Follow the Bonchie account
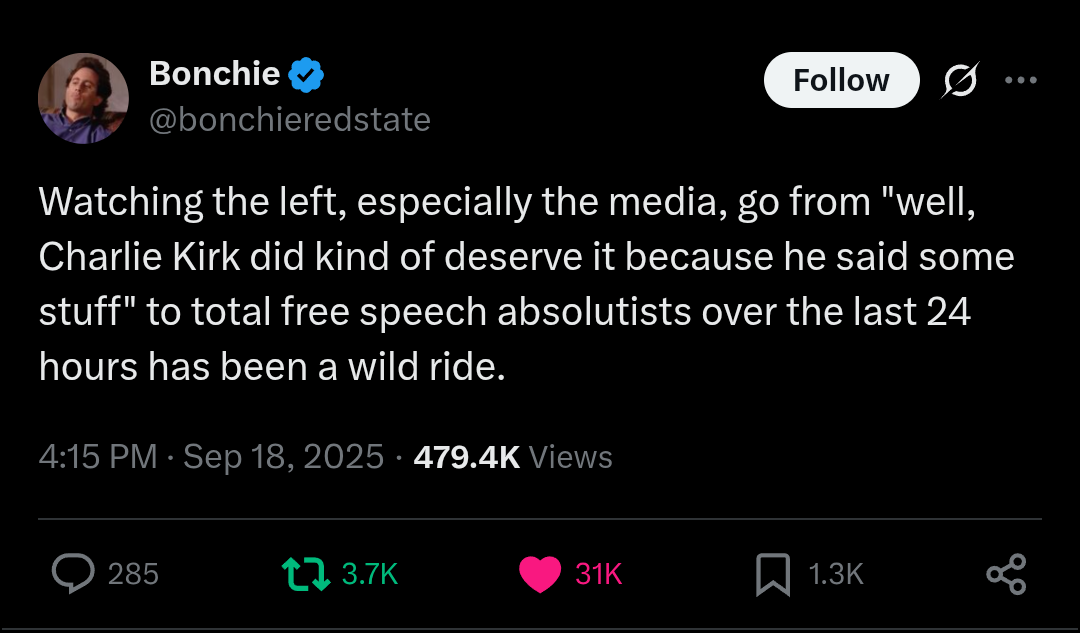1080x633 pixels. pyautogui.click(x=840, y=80)
